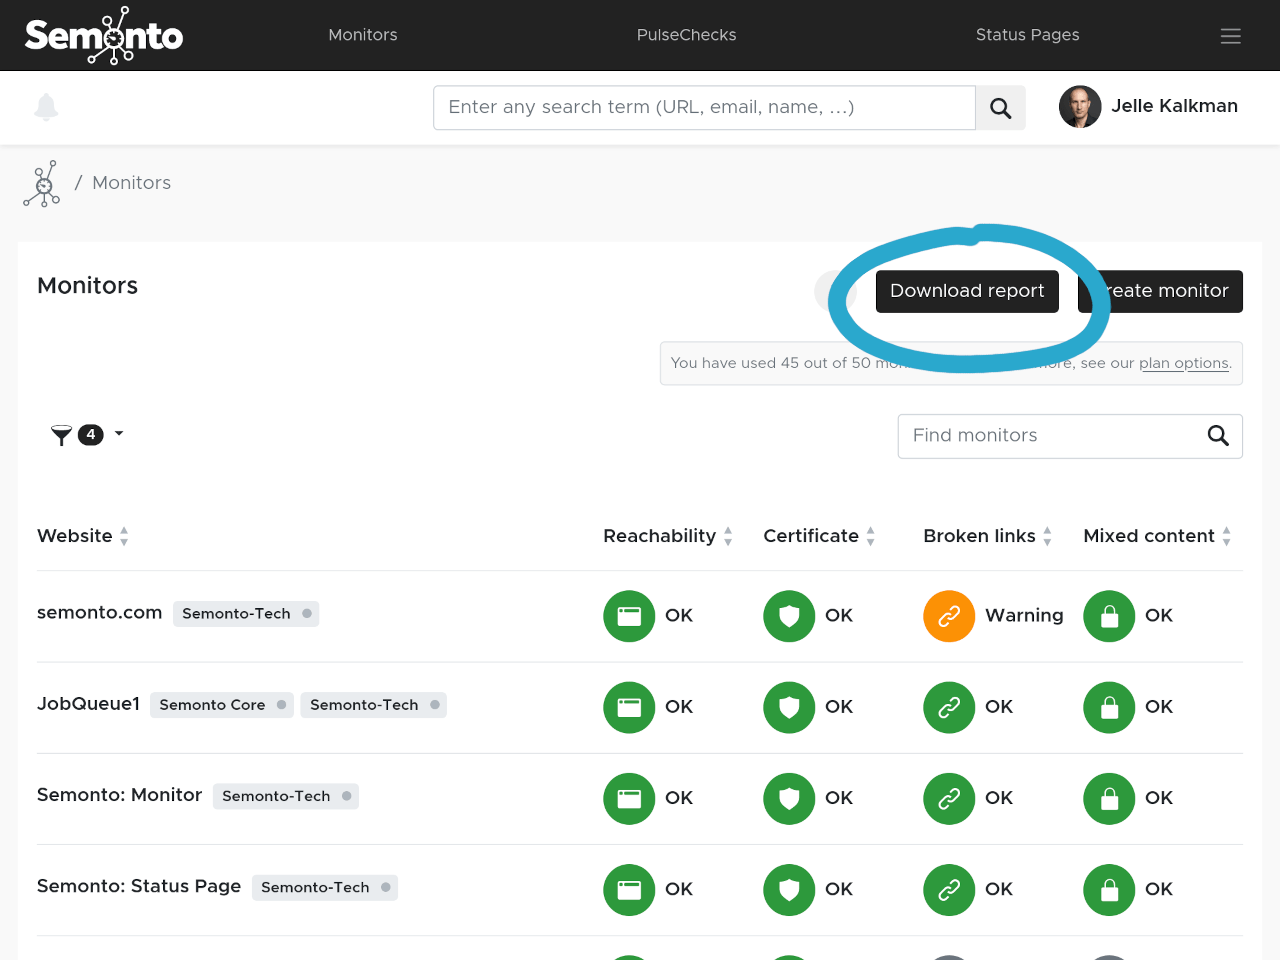This screenshot has height=960, width=1280.
Task: Click semonto.com Reachability status icon
Action: coord(629,616)
